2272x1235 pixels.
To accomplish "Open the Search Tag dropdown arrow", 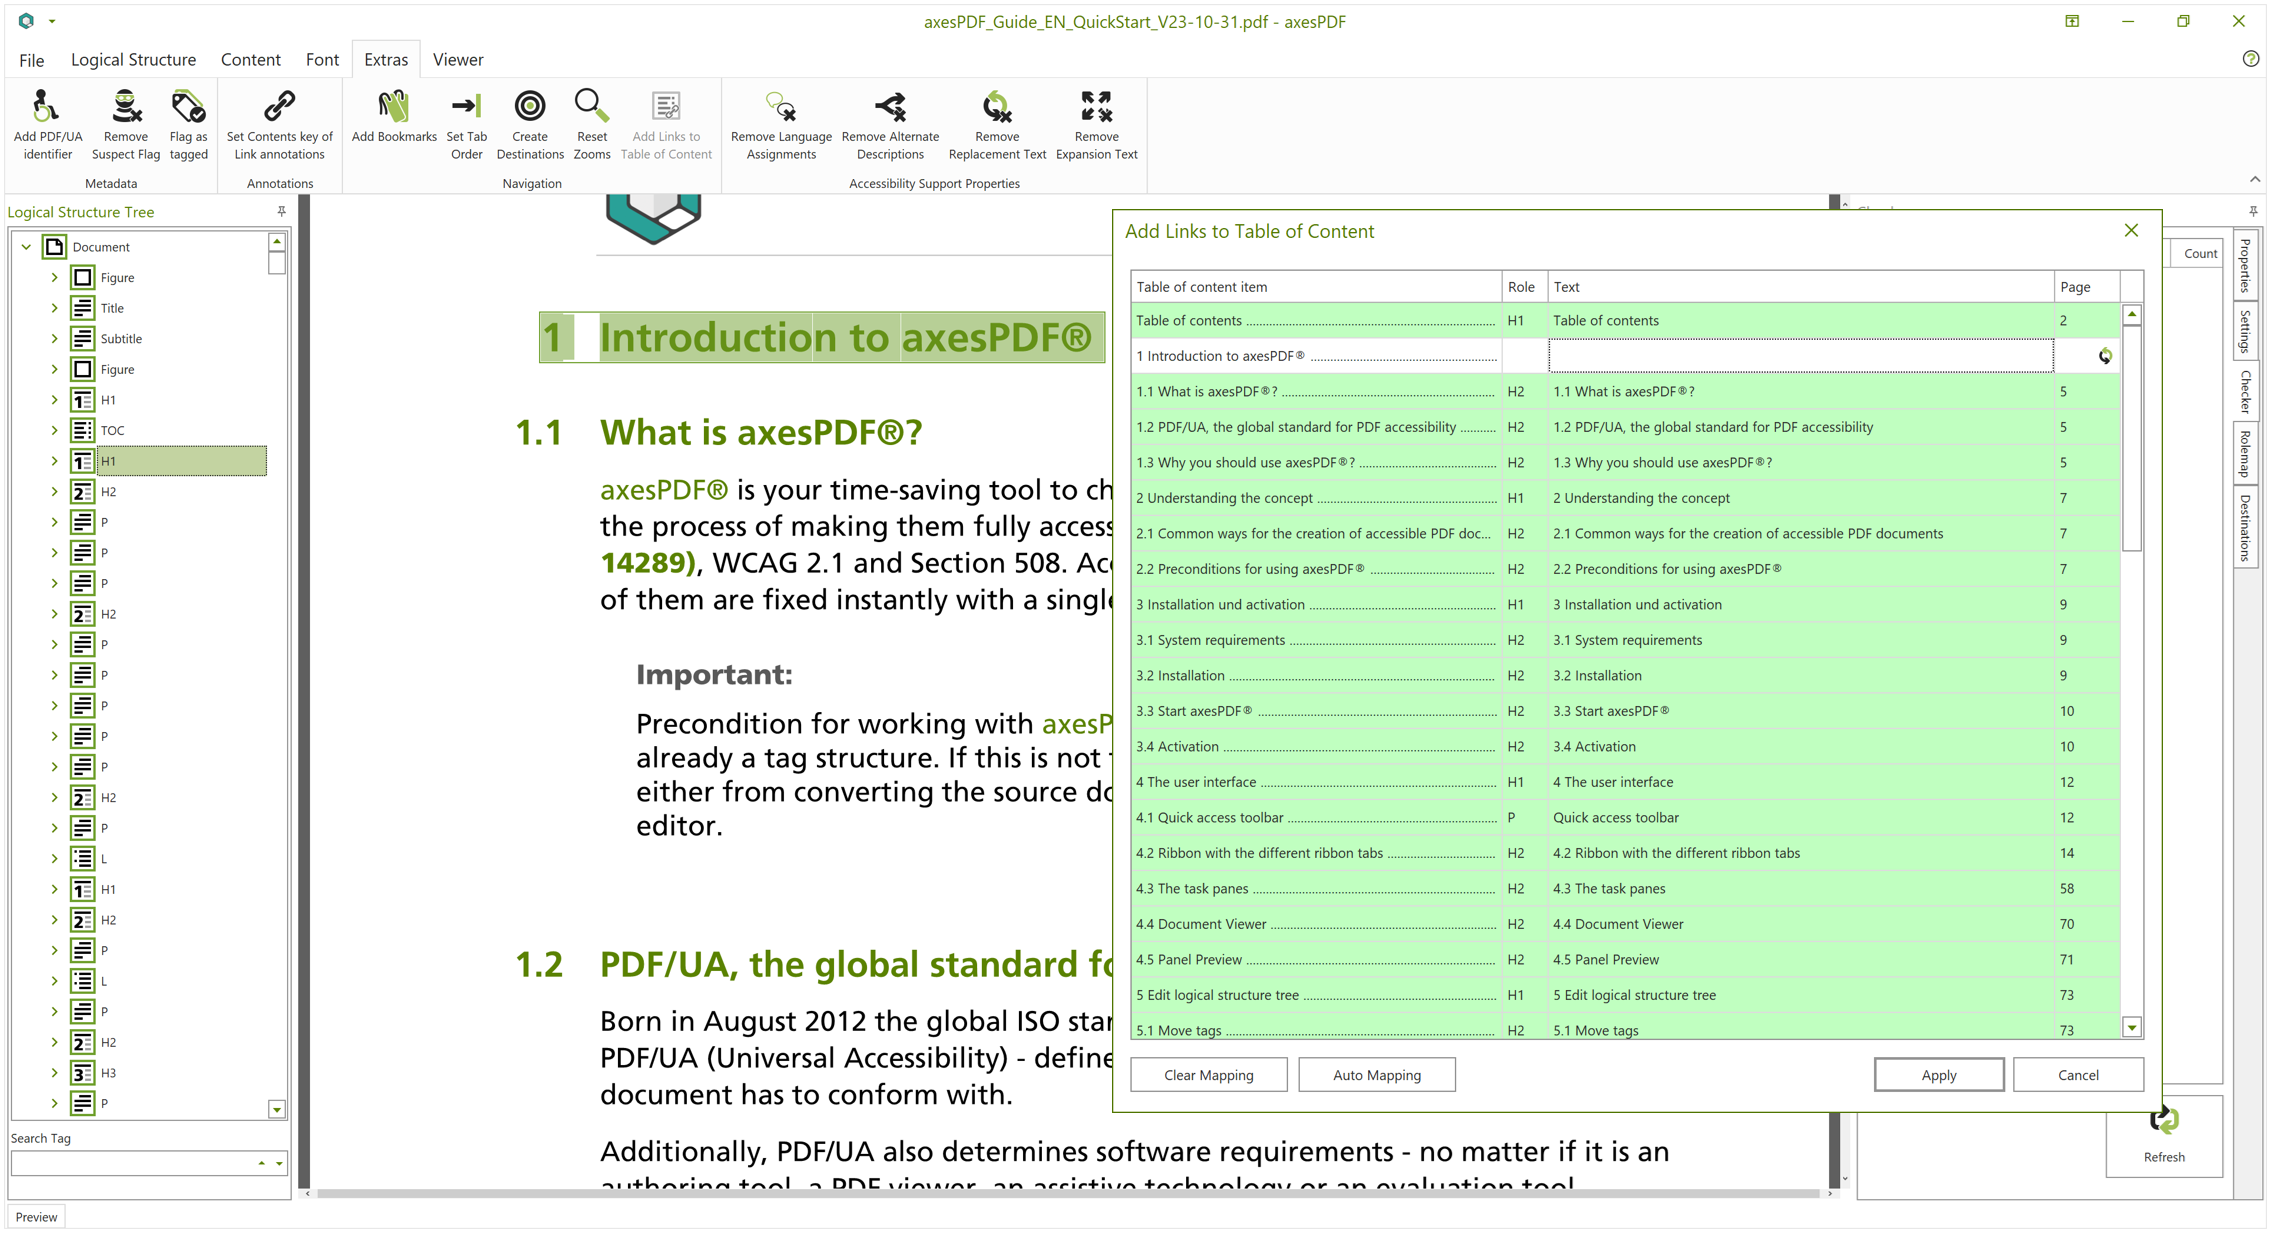I will click(x=279, y=1164).
